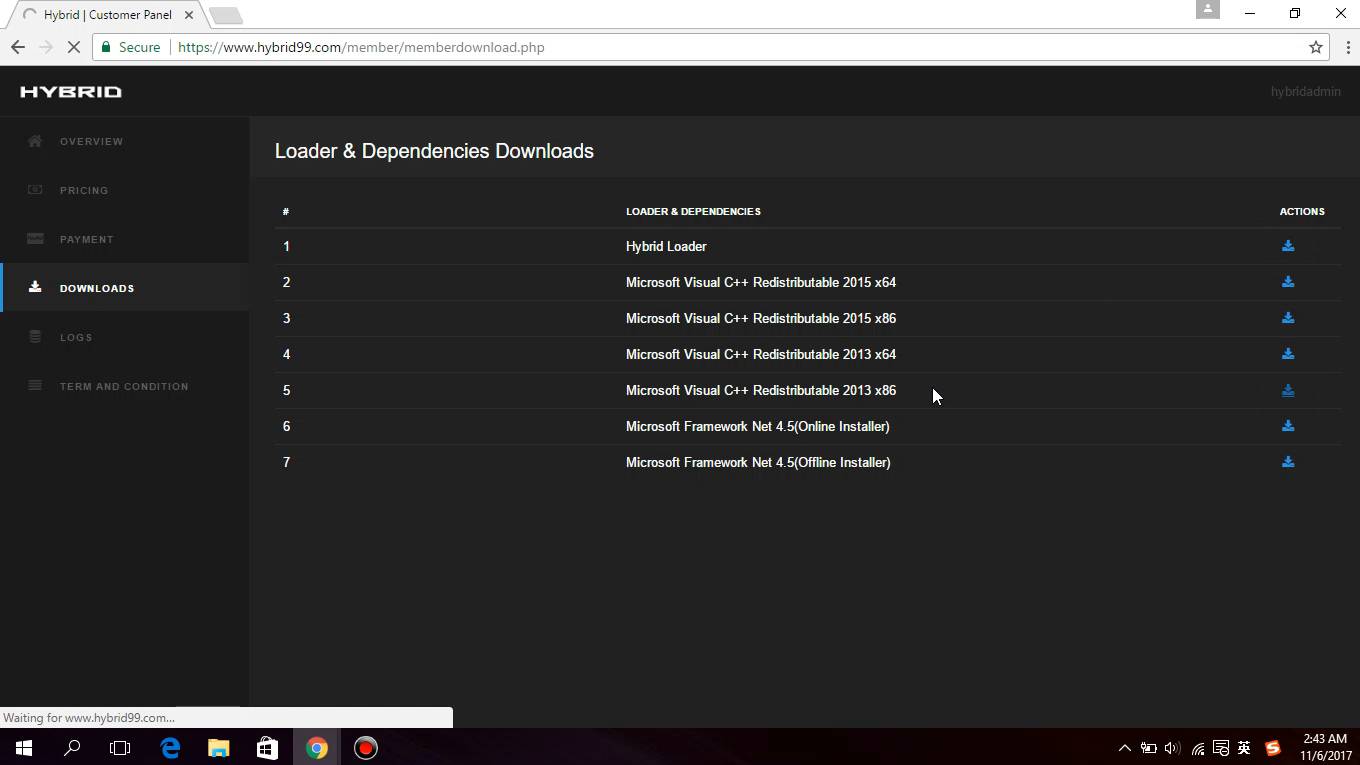Open Microsoft Store from taskbar
1360x765 pixels.
267,748
